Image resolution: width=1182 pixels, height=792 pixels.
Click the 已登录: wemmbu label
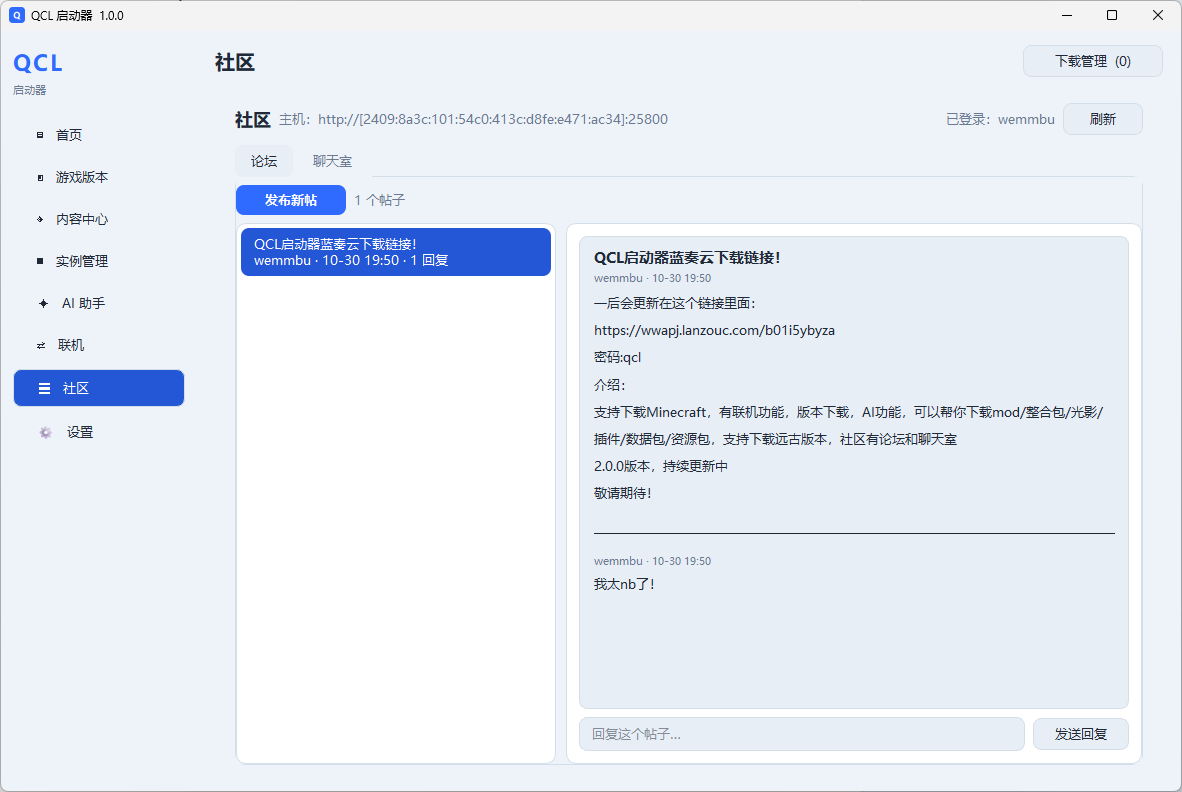[1000, 119]
